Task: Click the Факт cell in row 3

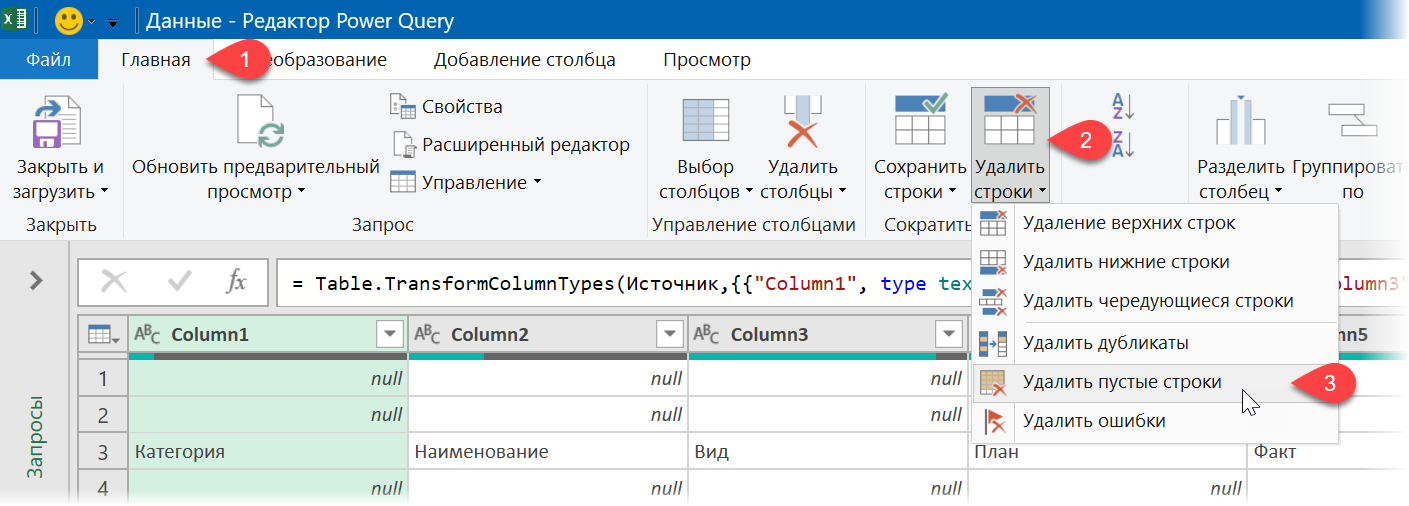Action: (x=1328, y=452)
